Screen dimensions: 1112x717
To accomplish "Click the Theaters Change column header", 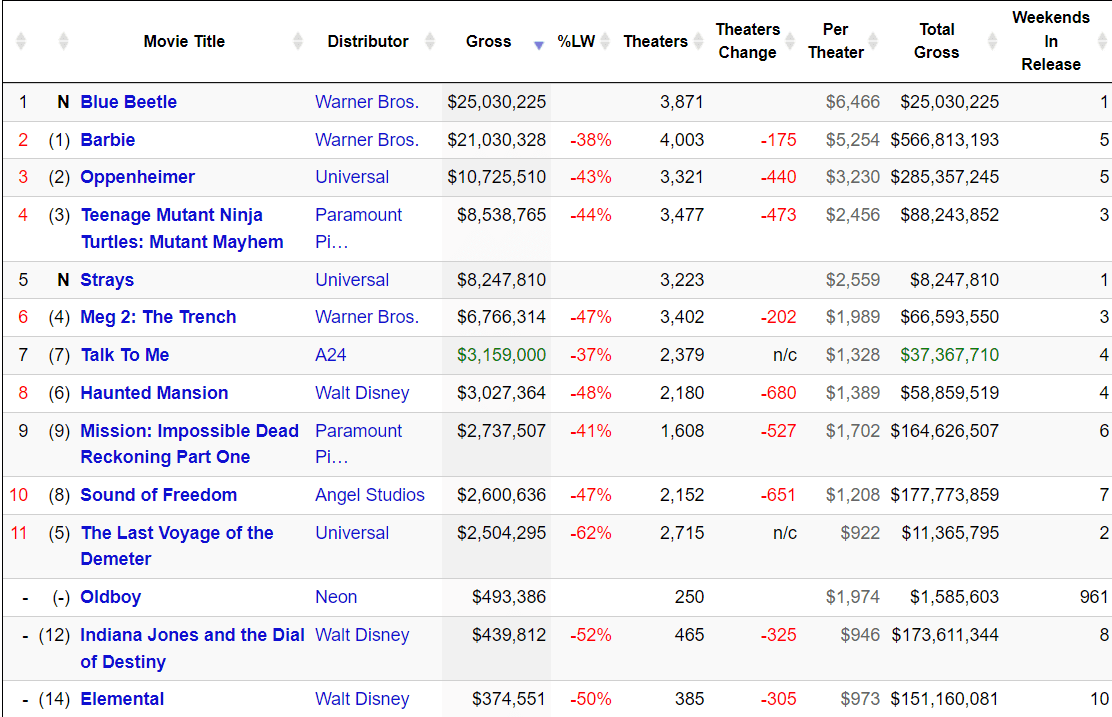I will coord(747,41).
